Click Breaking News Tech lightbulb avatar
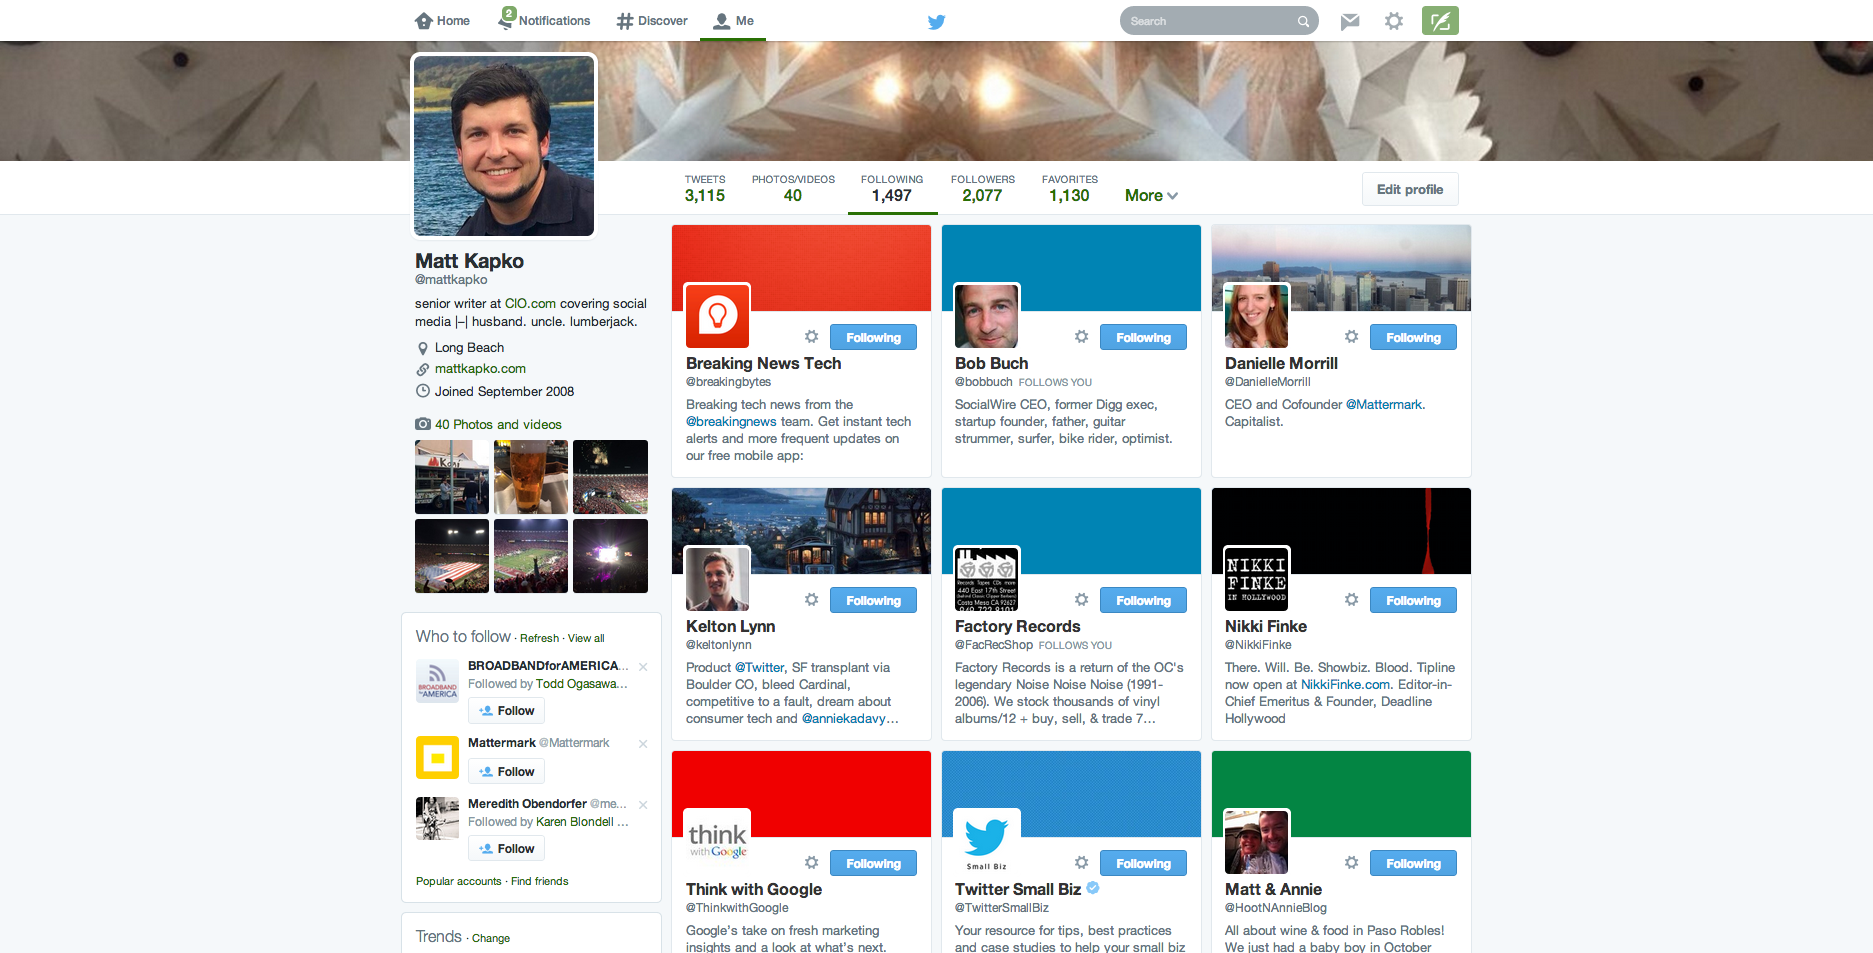Screen dimensions: 1873x953 (x=717, y=315)
